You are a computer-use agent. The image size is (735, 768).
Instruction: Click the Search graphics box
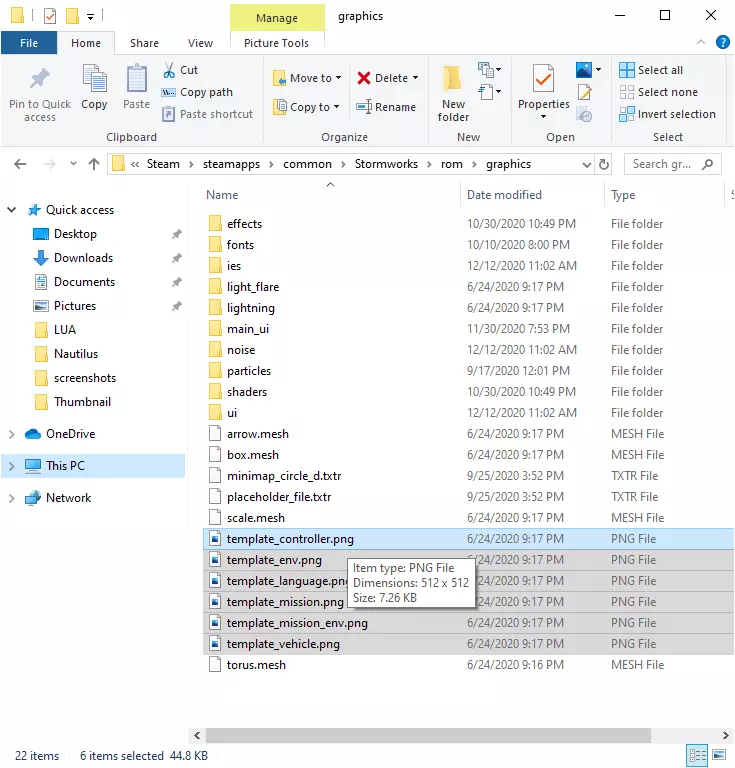pyautogui.click(x=672, y=164)
